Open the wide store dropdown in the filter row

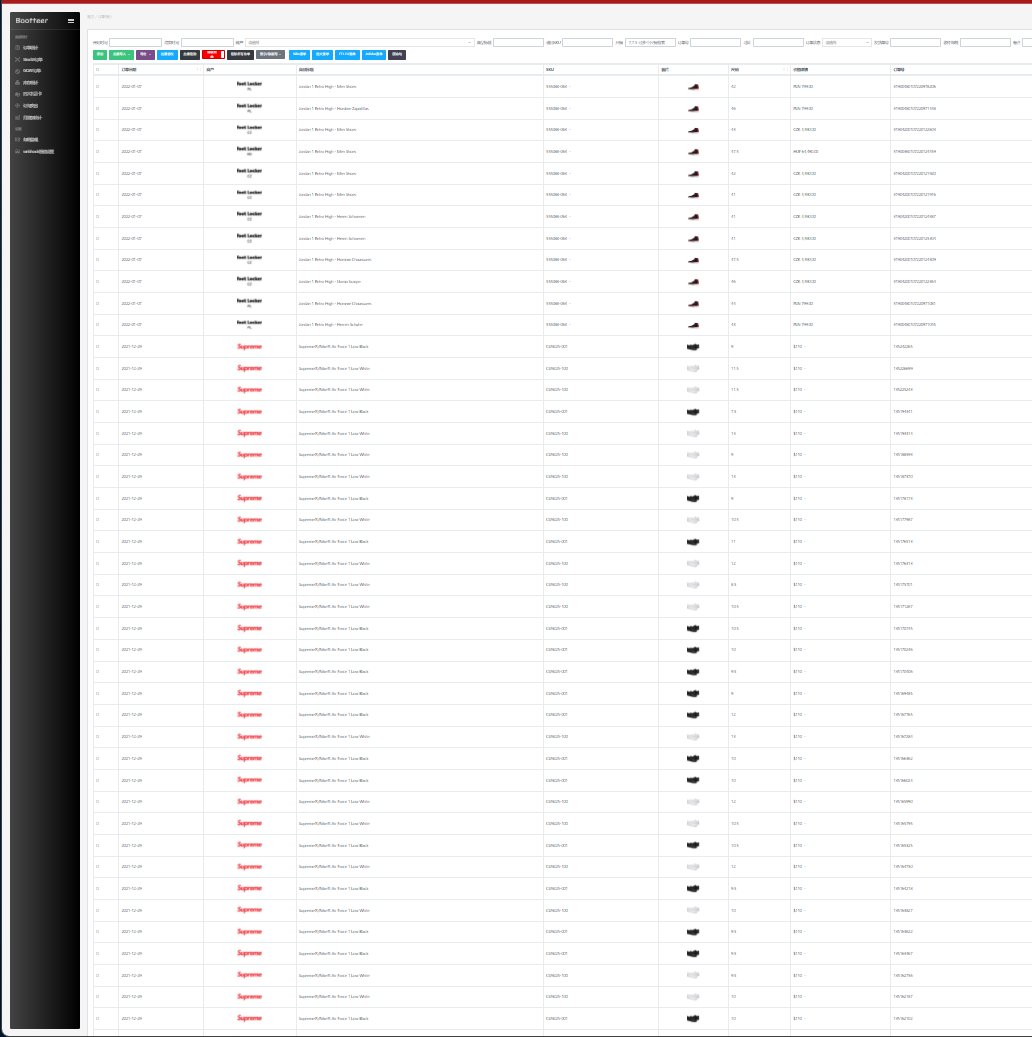[360, 42]
